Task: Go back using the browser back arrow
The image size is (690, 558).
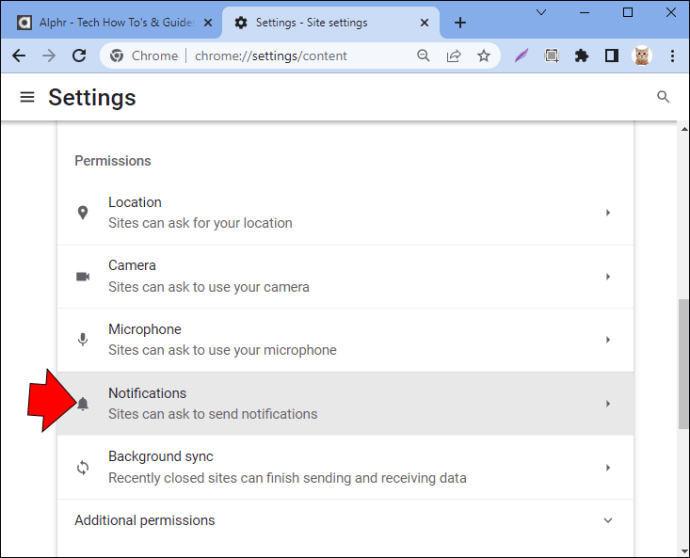Action: tap(19, 56)
